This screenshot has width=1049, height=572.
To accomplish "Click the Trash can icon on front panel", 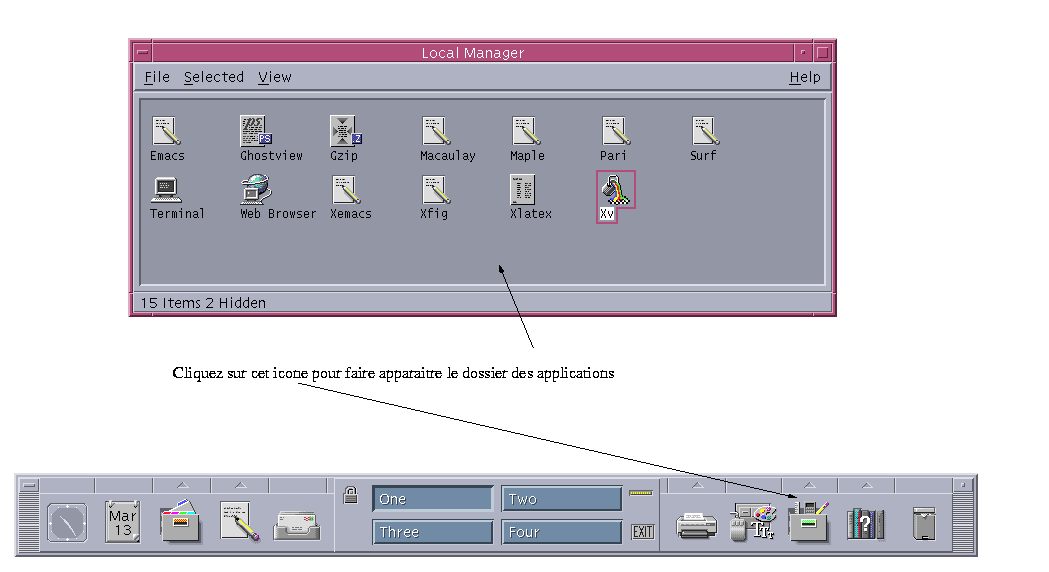I will click(924, 523).
